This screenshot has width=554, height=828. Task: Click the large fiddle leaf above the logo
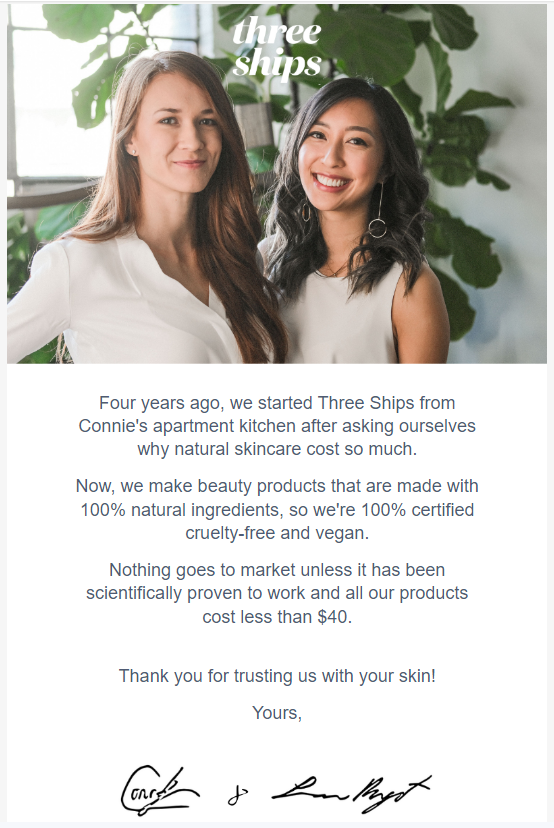[x=370, y=42]
